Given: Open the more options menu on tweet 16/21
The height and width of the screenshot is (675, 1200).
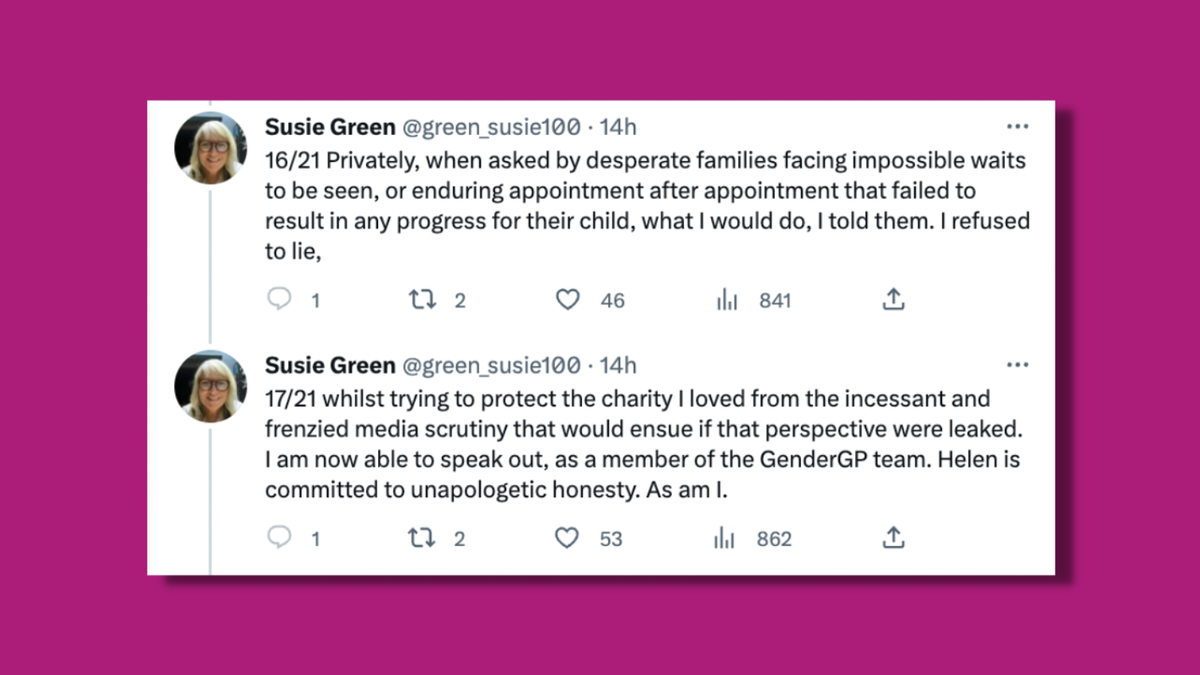Looking at the screenshot, I should click(x=1018, y=125).
